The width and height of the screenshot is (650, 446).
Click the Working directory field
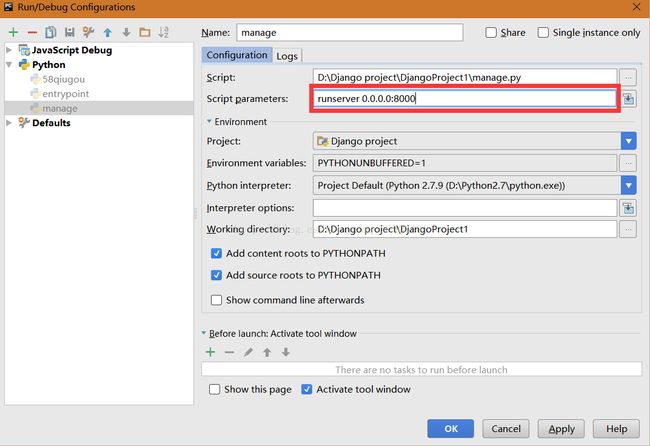tap(465, 229)
